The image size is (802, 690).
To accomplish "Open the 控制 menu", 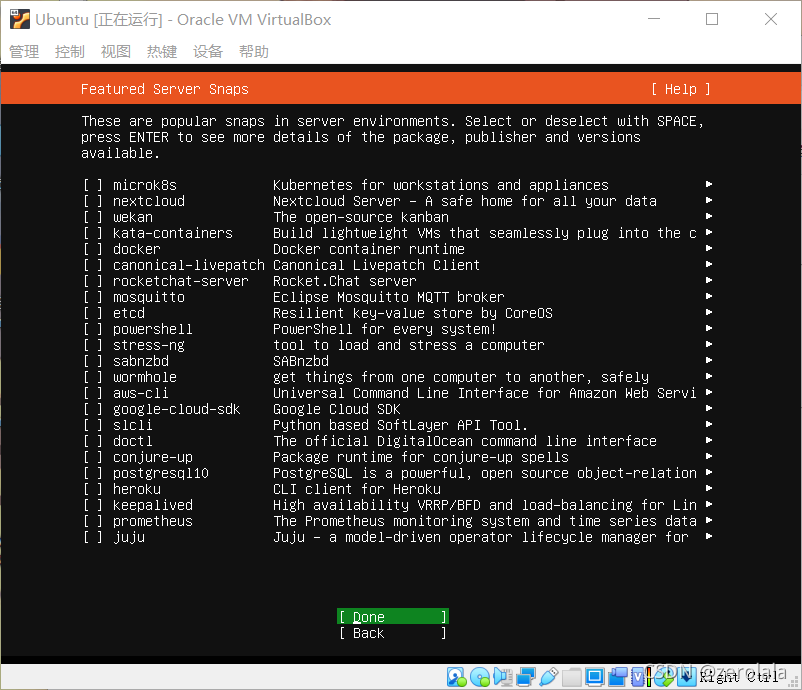I will 70,52.
